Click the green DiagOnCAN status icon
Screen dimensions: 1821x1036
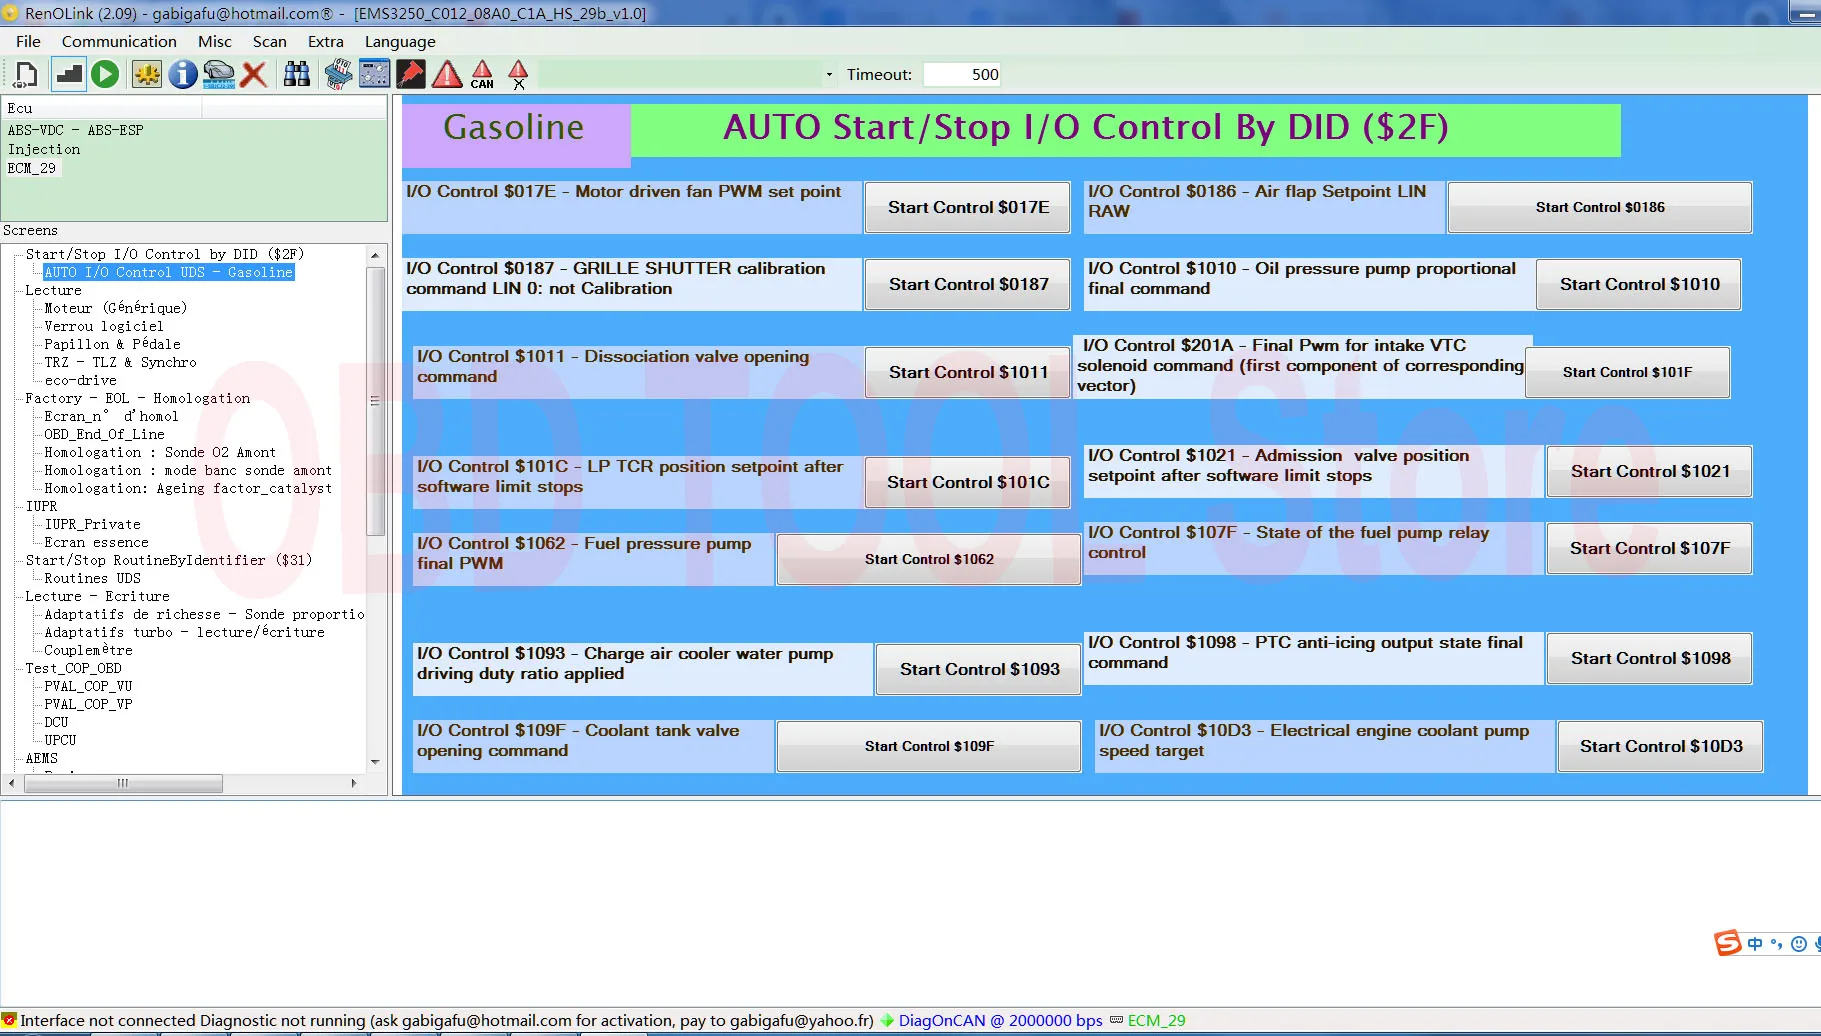coord(887,1021)
